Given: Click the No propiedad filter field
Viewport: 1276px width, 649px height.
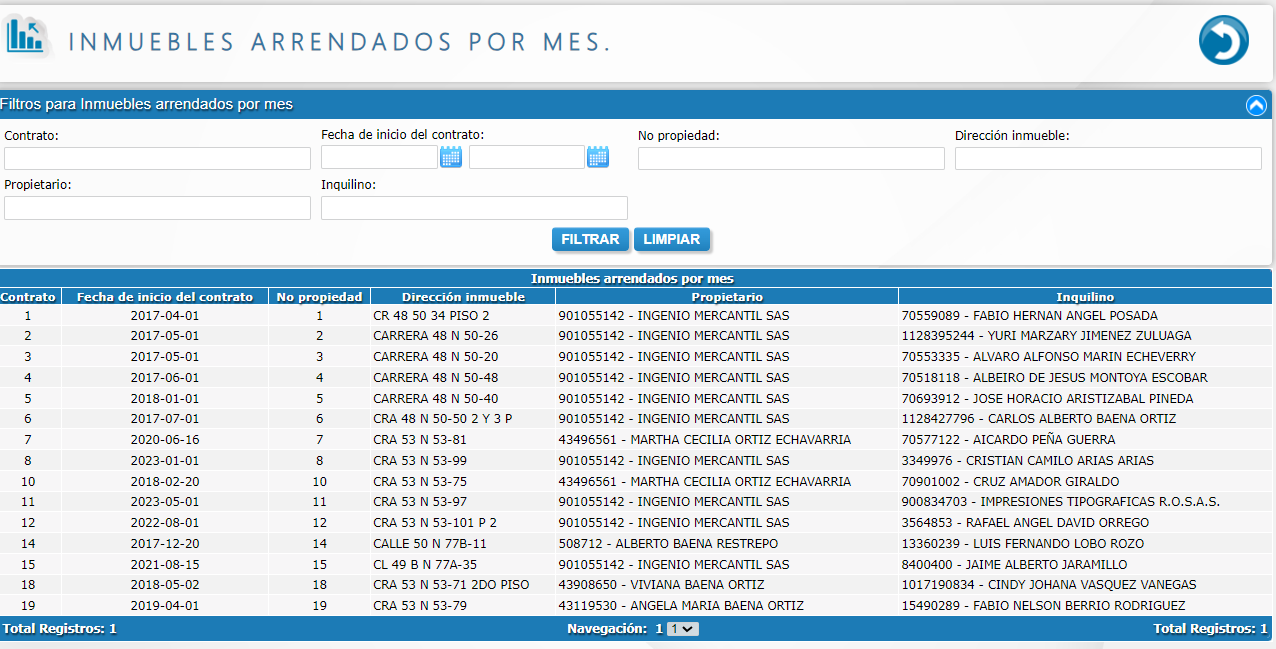Looking at the screenshot, I should 791,158.
